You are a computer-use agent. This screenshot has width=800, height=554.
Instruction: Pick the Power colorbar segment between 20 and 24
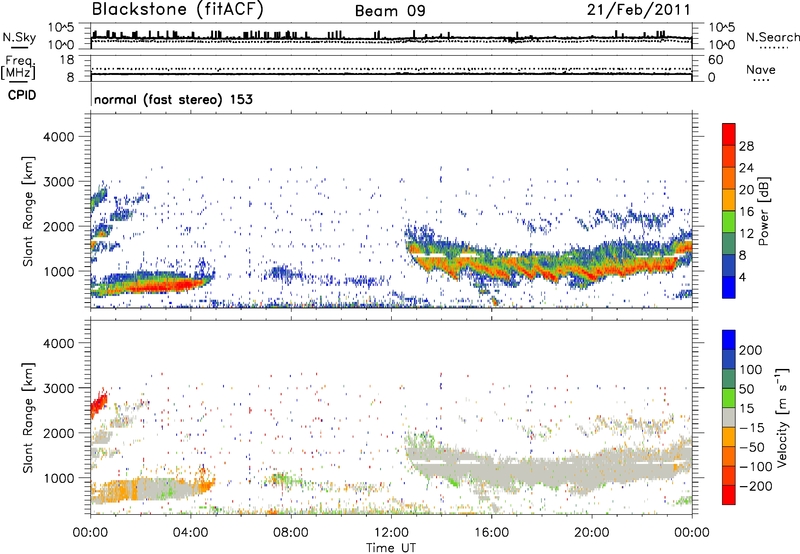click(x=729, y=178)
